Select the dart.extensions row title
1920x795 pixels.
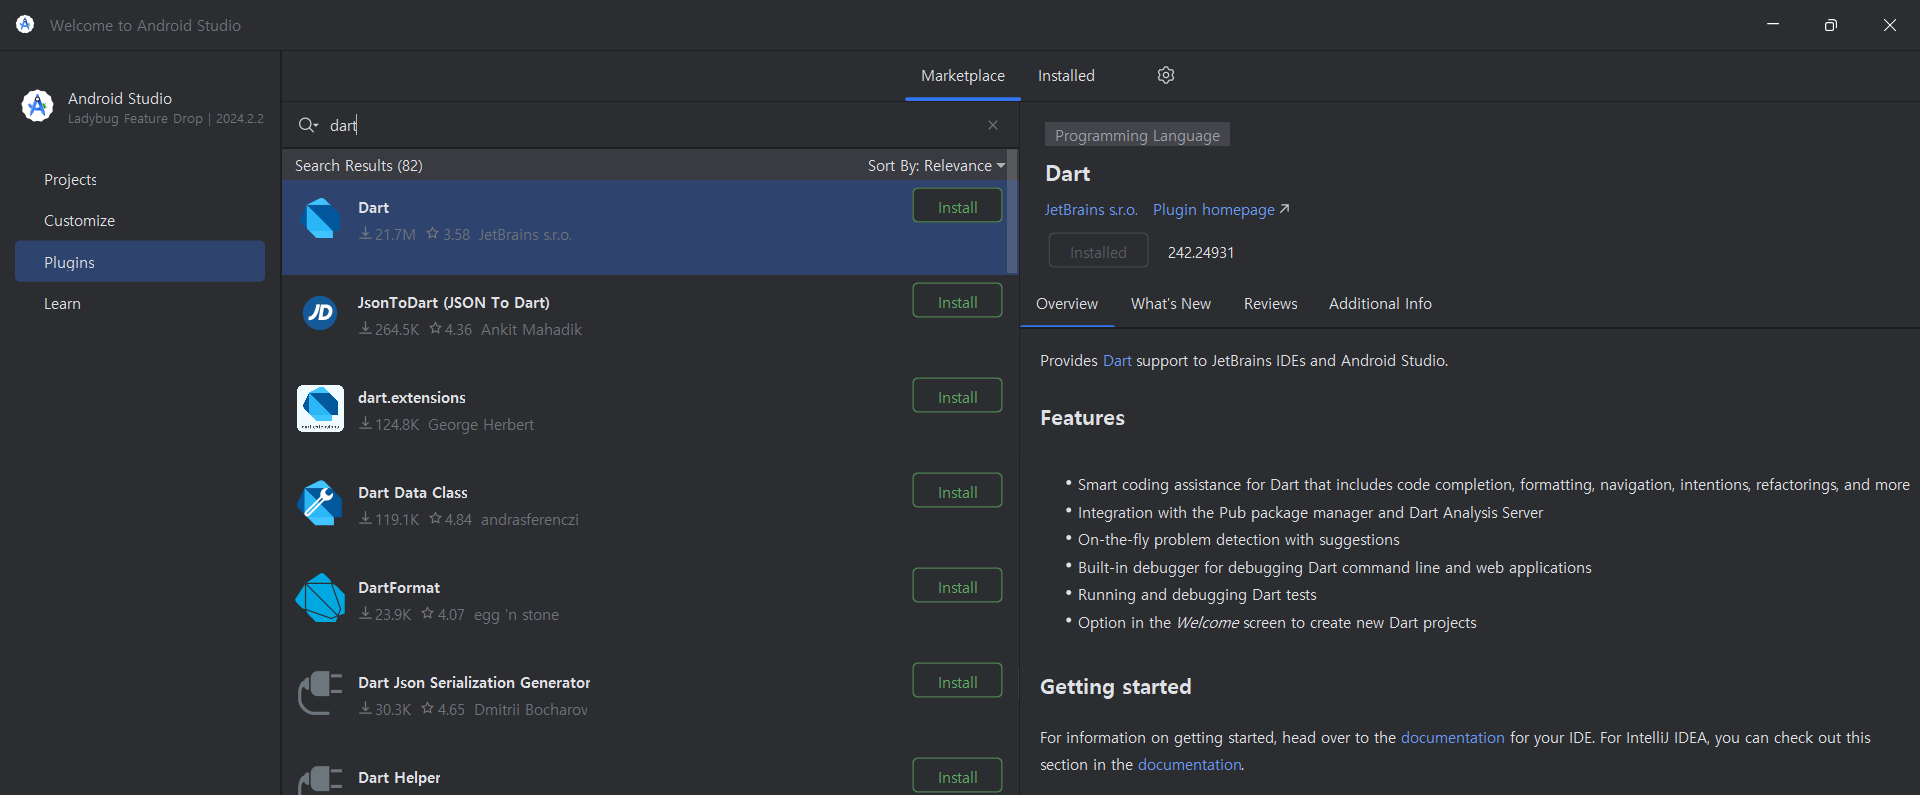tap(412, 398)
